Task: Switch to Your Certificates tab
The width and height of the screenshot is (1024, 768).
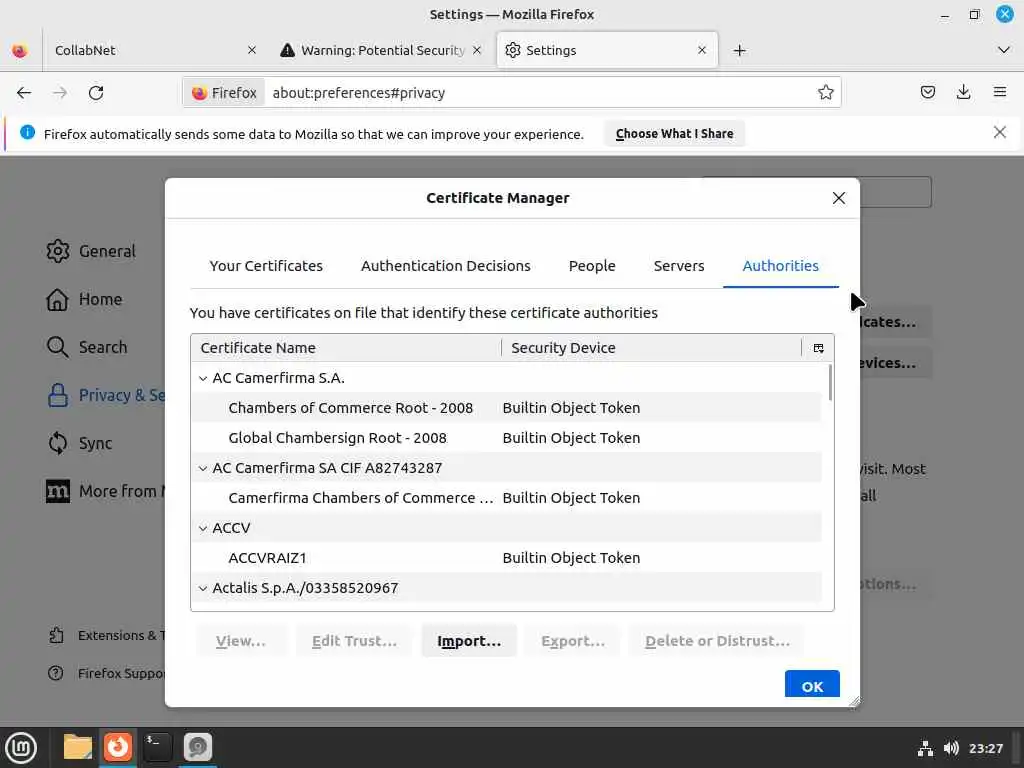Action: [266, 266]
